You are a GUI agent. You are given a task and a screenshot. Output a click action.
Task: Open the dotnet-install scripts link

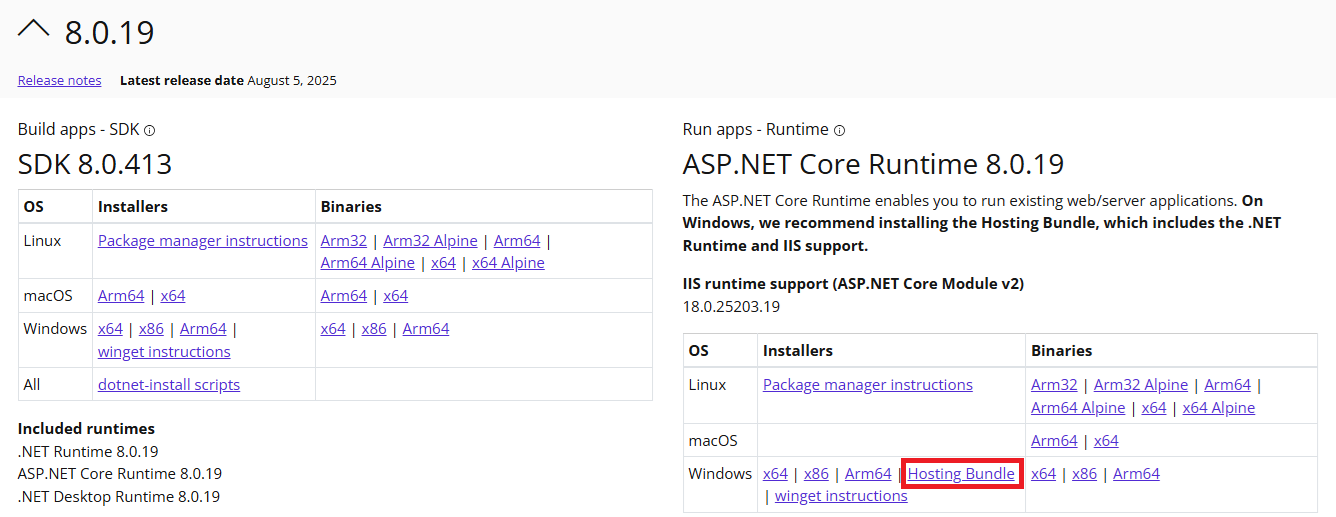click(x=169, y=385)
